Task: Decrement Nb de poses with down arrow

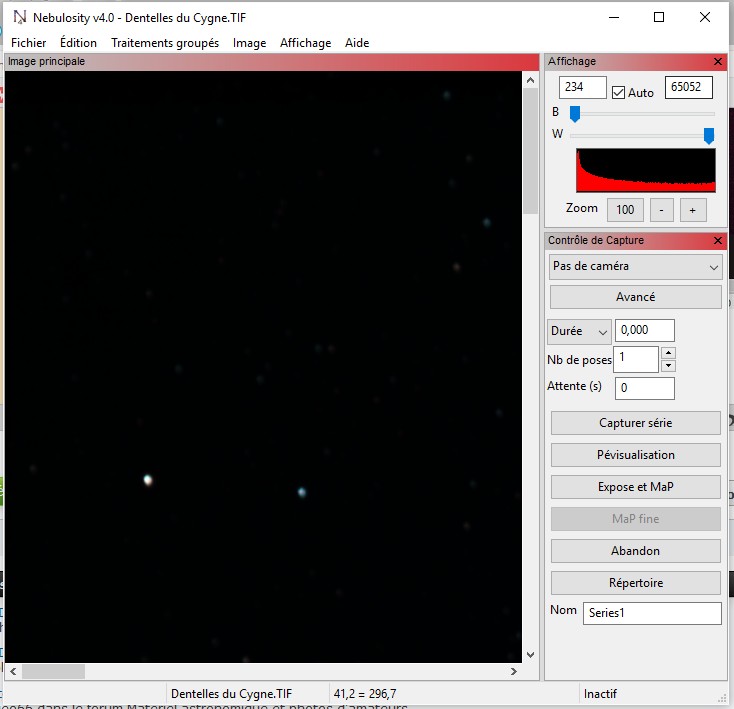Action: (668, 365)
